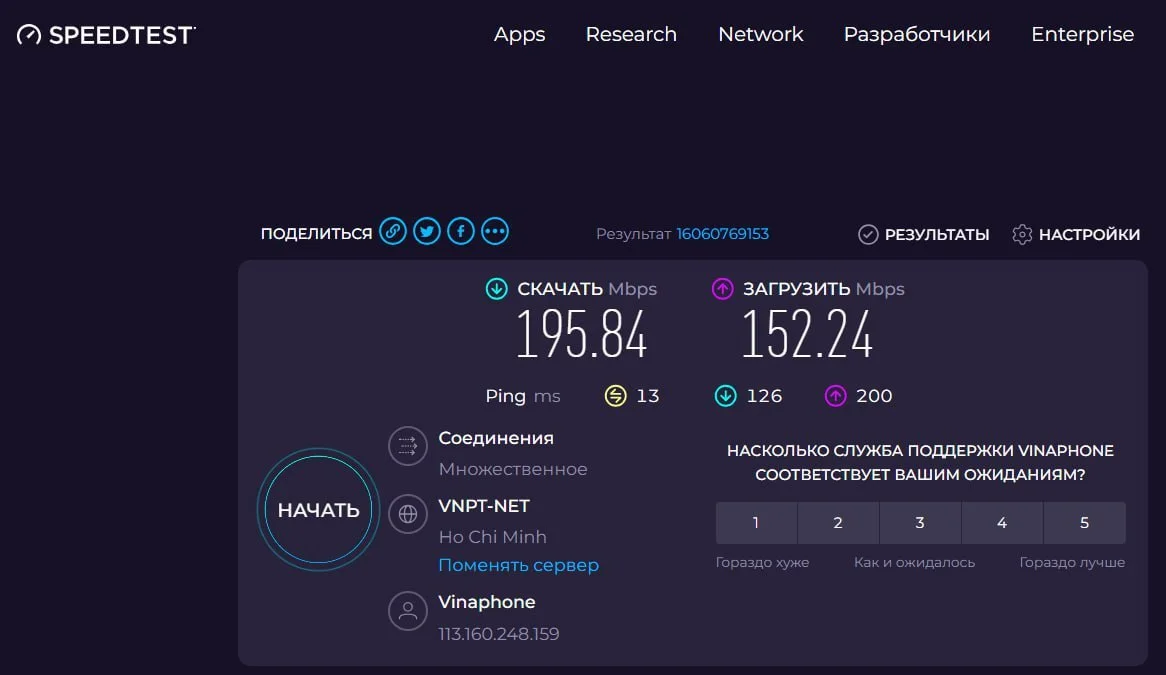Click the yellow idle ping icon
Viewport: 1166px width, 675px height.
click(616, 395)
